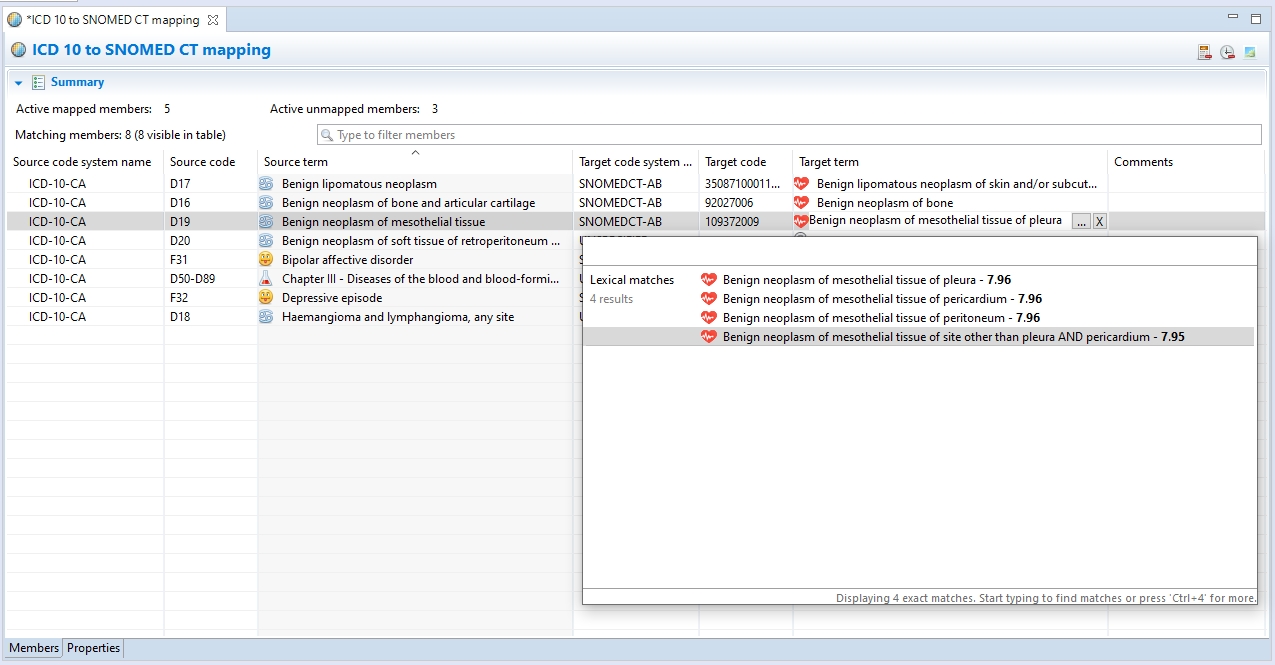Collapse the Summary section
Viewport: 1275px width, 665px height.
(x=19, y=83)
